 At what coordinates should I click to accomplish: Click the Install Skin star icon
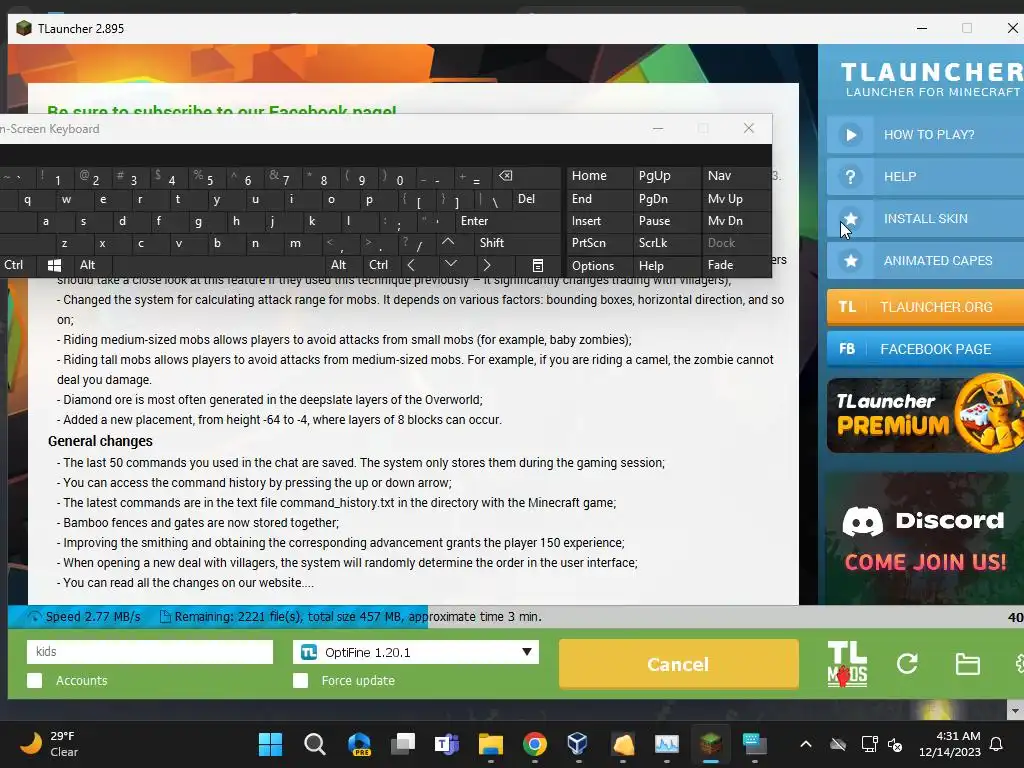tap(850, 219)
